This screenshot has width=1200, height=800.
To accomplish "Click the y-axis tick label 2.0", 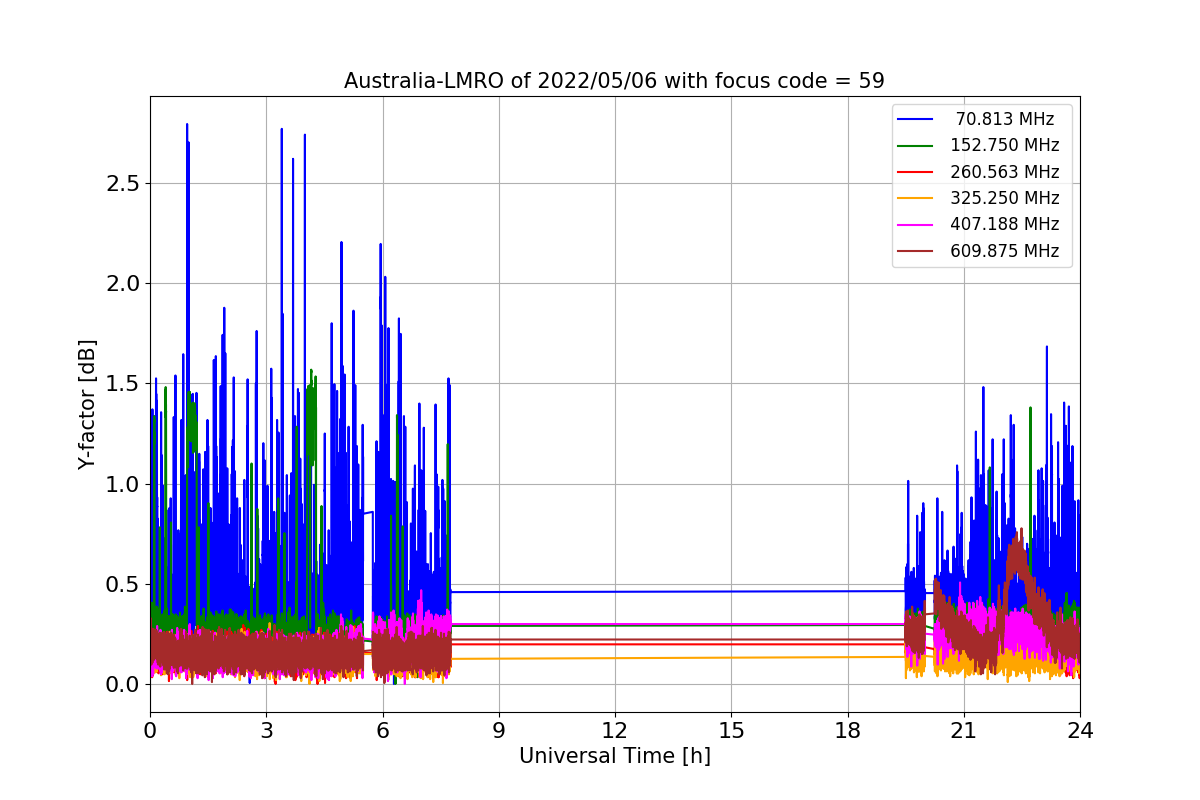I will click(x=122, y=284).
